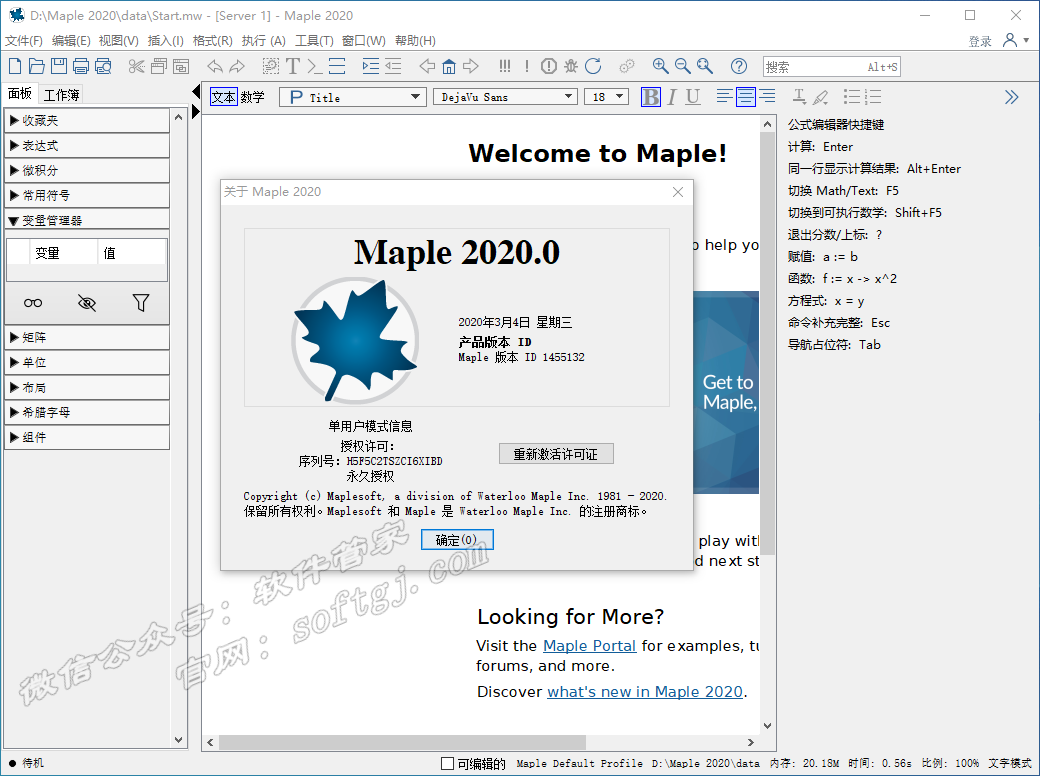Open the 文件(F) menu

point(24,40)
